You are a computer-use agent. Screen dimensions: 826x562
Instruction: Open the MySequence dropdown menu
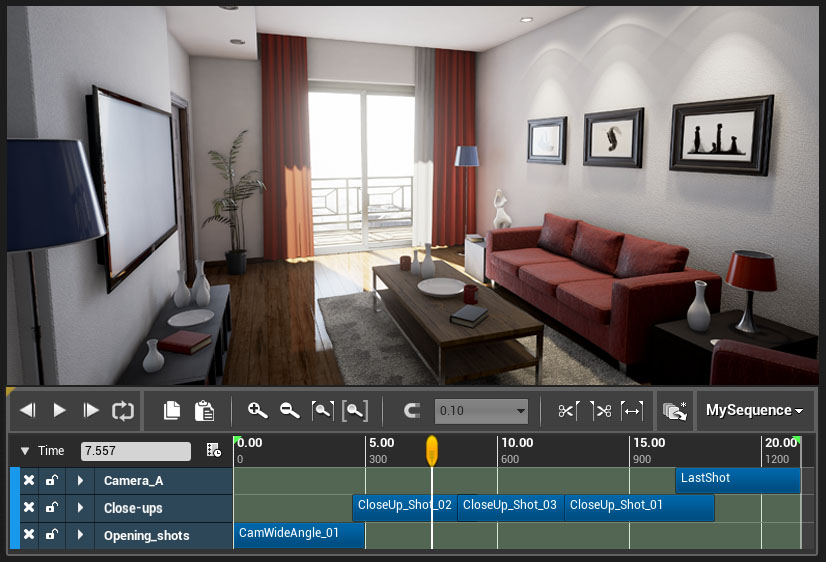pyautogui.click(x=754, y=410)
